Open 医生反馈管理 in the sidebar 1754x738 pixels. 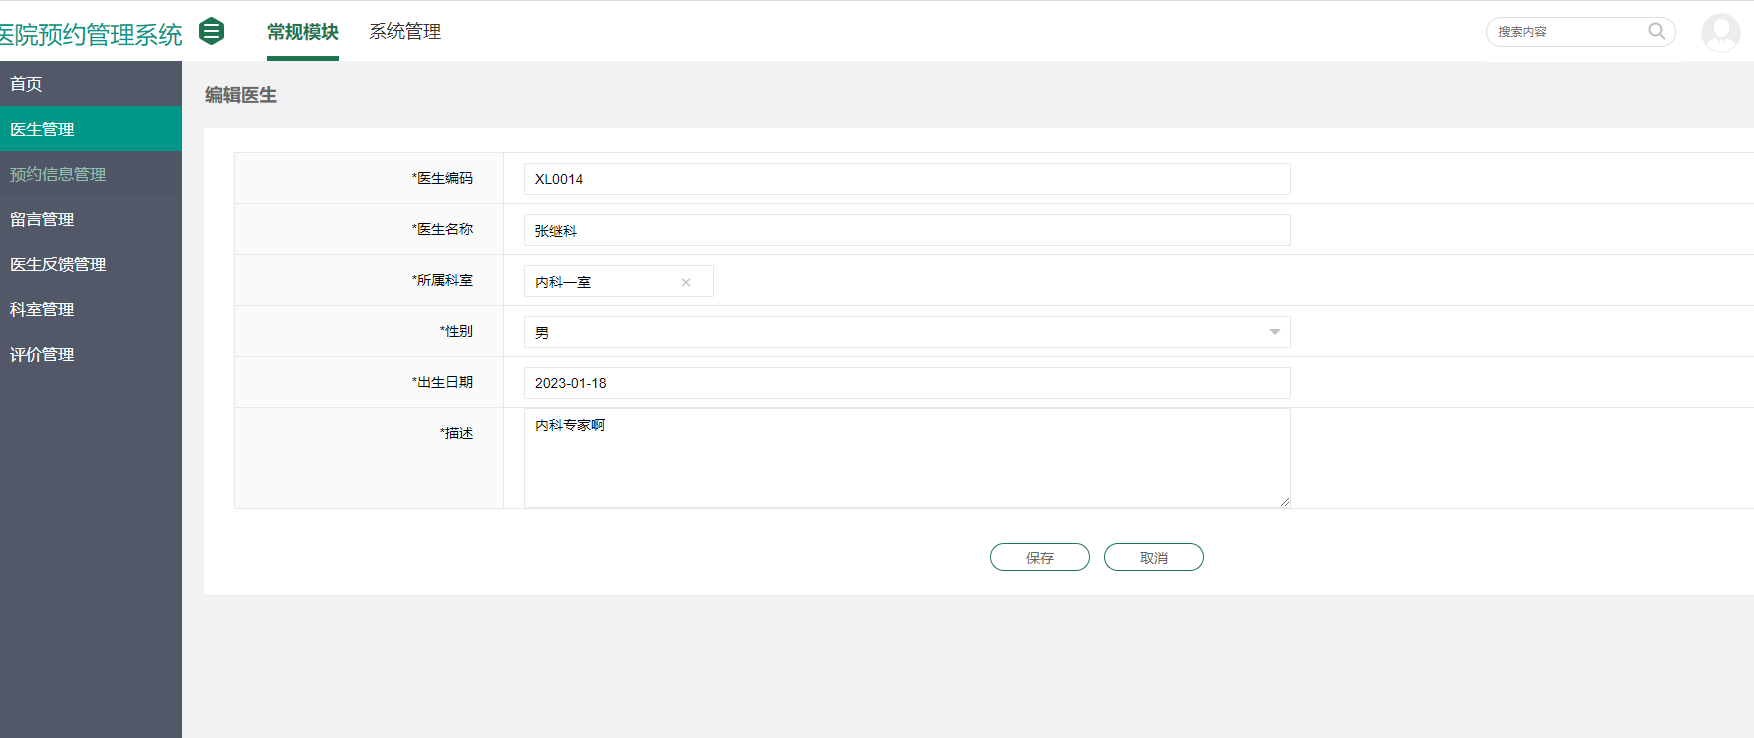pyautogui.click(x=91, y=264)
